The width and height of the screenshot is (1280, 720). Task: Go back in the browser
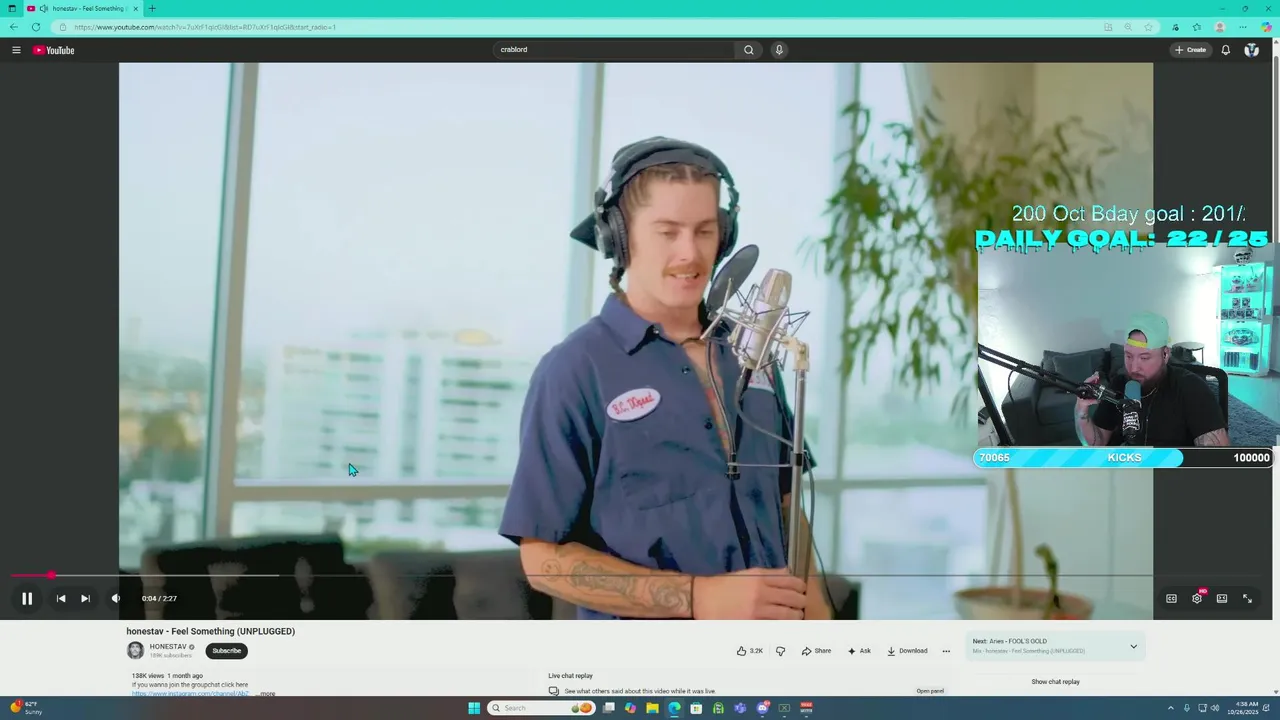(14, 27)
